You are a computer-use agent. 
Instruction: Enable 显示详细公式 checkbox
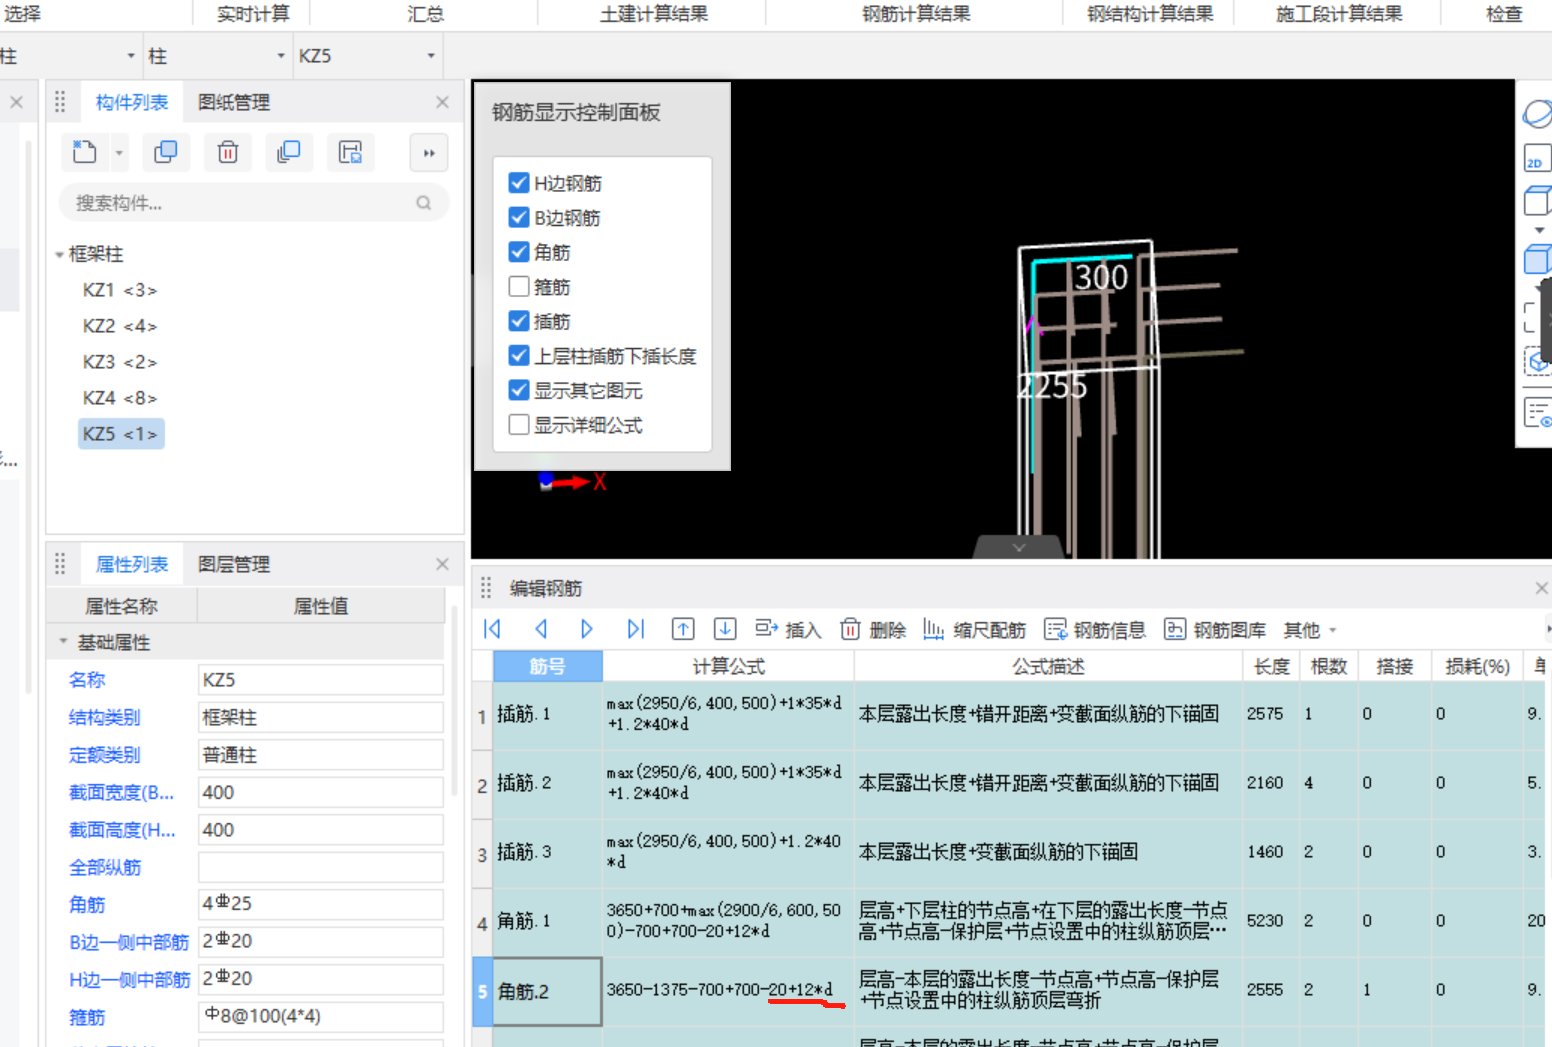pyautogui.click(x=518, y=425)
